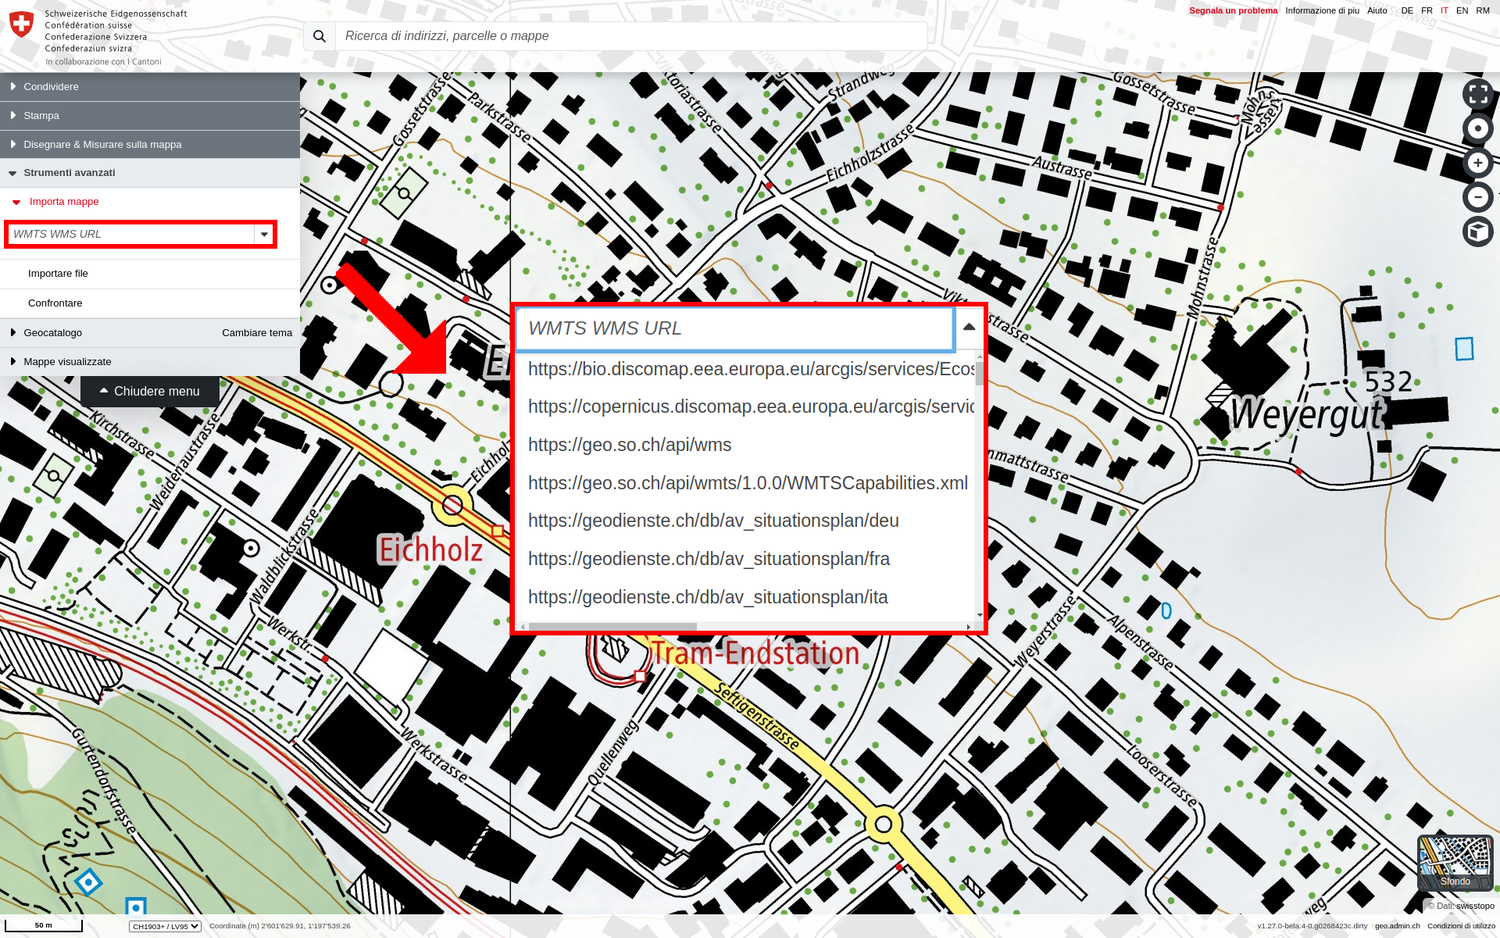Toggle fullscreen mode with the expand icon
The width and height of the screenshot is (1500, 938).
tap(1478, 94)
